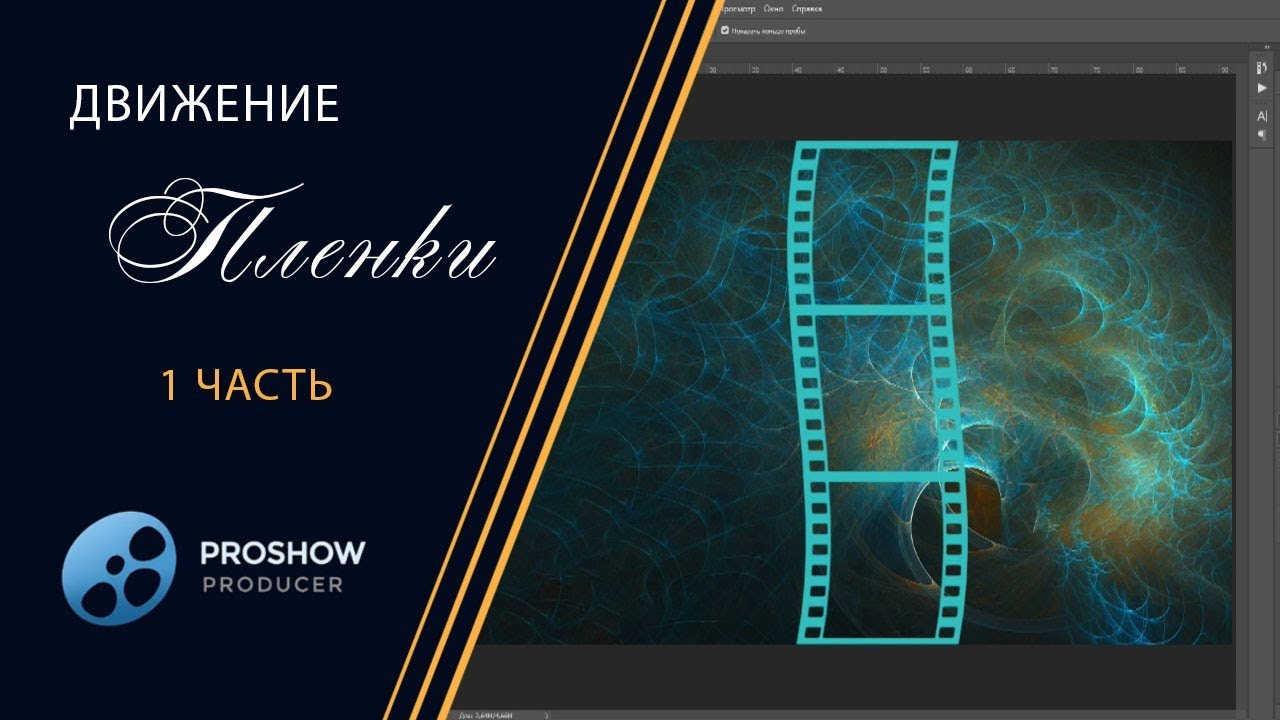The height and width of the screenshot is (720, 1280).
Task: Open the Справка menu
Action: pyautogui.click(x=806, y=8)
